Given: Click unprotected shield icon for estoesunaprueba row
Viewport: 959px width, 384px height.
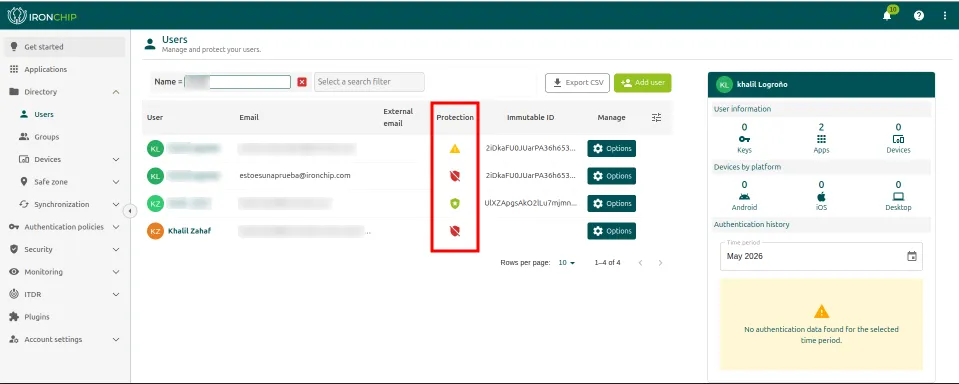Looking at the screenshot, I should pyautogui.click(x=454, y=176).
